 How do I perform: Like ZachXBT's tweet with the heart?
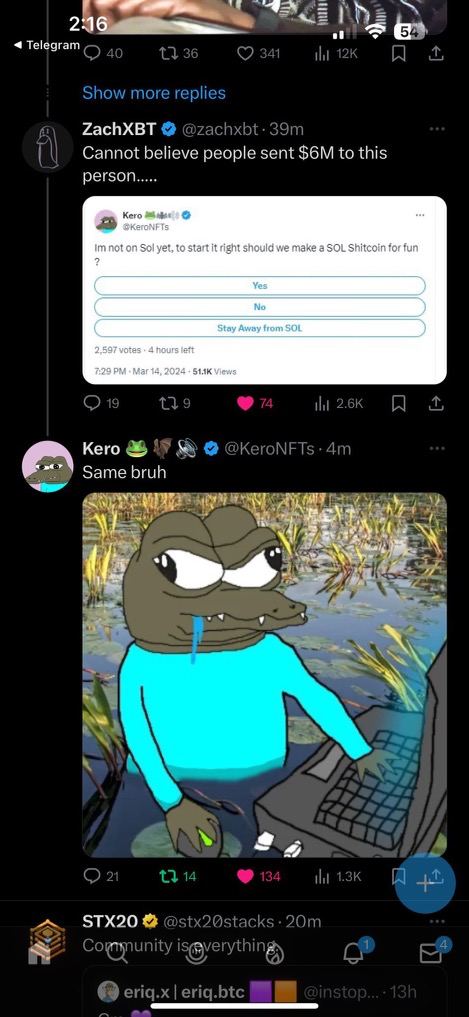pyautogui.click(x=245, y=403)
